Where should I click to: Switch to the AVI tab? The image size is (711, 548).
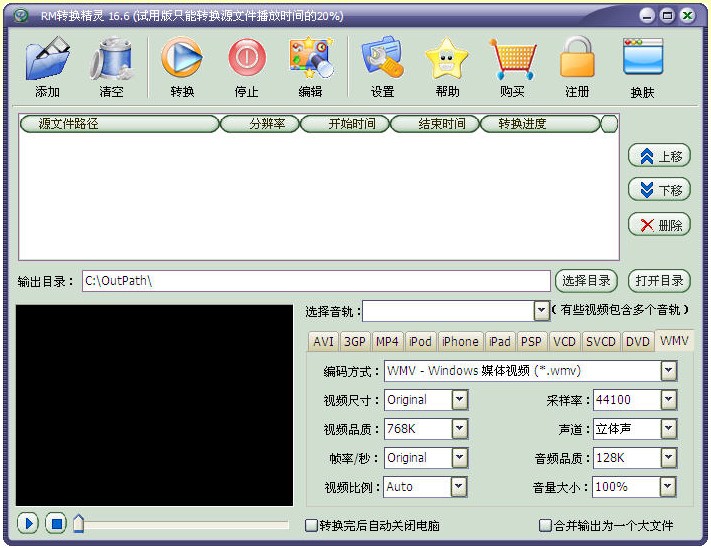click(x=323, y=341)
